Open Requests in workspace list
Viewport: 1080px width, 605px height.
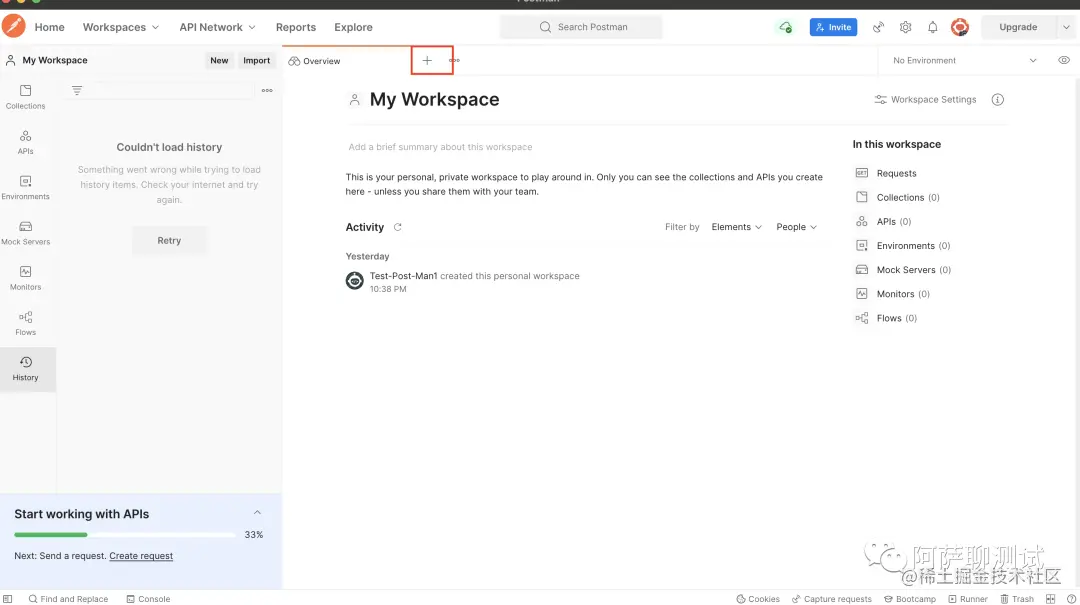click(886, 173)
